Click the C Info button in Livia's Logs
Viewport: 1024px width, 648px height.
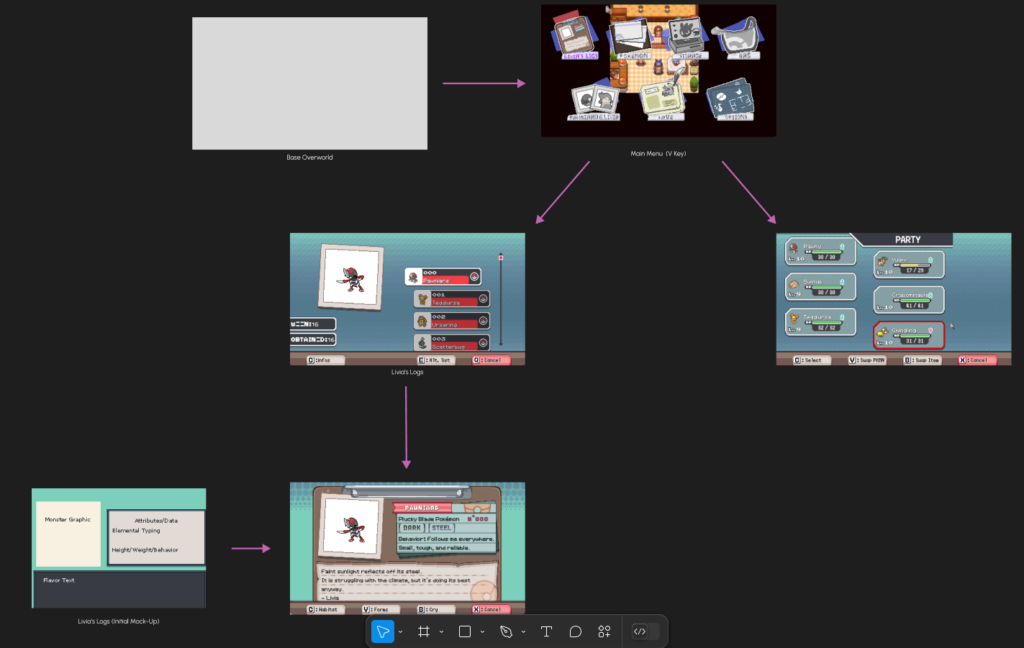[x=325, y=360]
